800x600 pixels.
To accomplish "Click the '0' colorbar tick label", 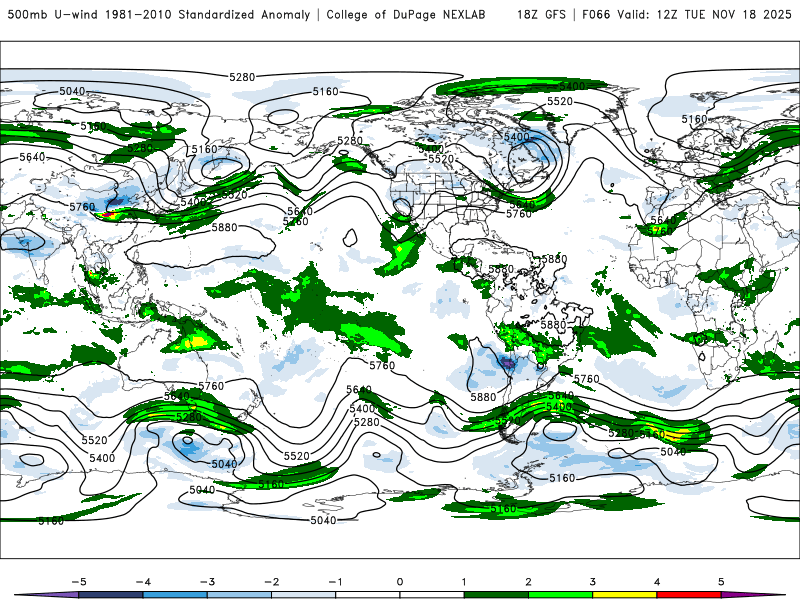I will click(400, 582).
